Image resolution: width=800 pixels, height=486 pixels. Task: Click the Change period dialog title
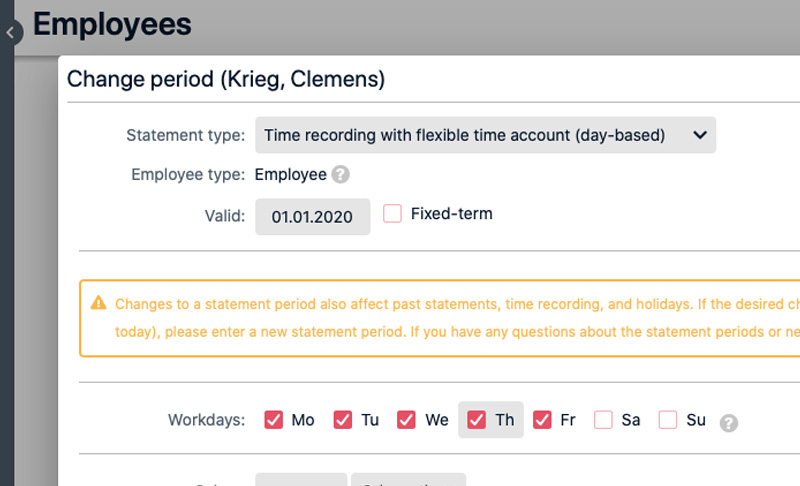(226, 79)
